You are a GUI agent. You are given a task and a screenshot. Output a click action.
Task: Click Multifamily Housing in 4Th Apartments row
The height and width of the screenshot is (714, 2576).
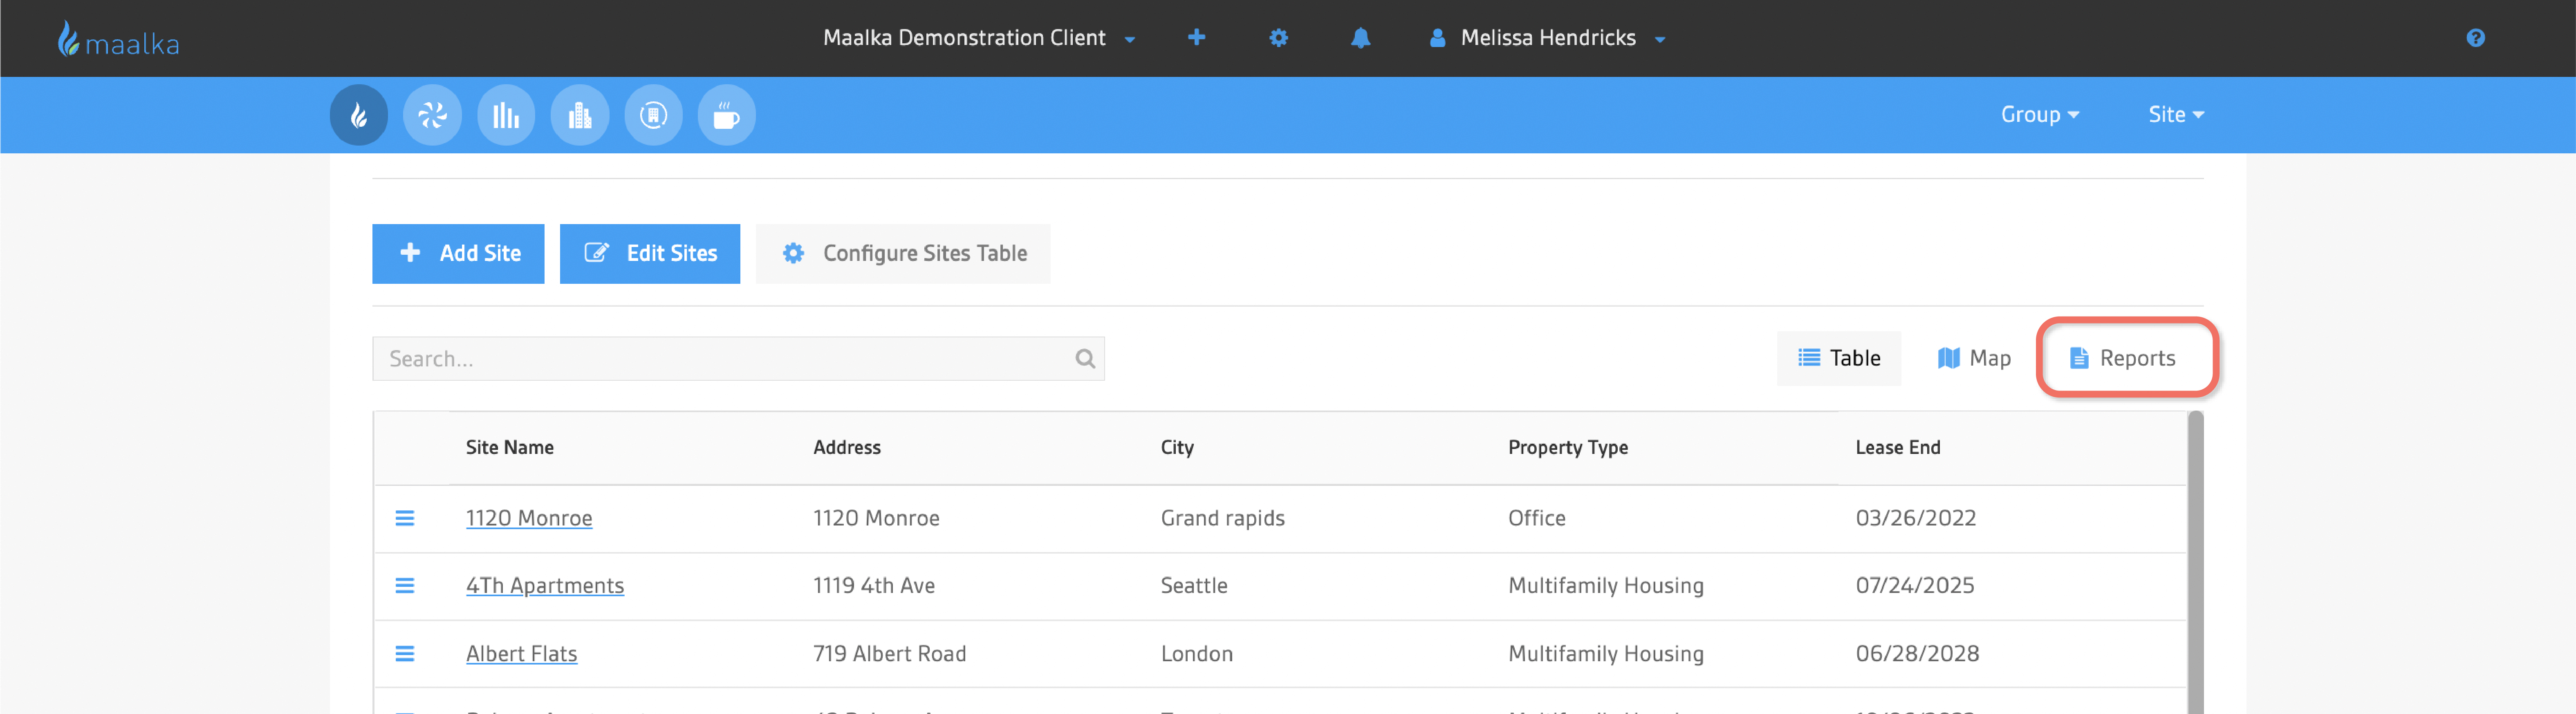tap(1605, 586)
